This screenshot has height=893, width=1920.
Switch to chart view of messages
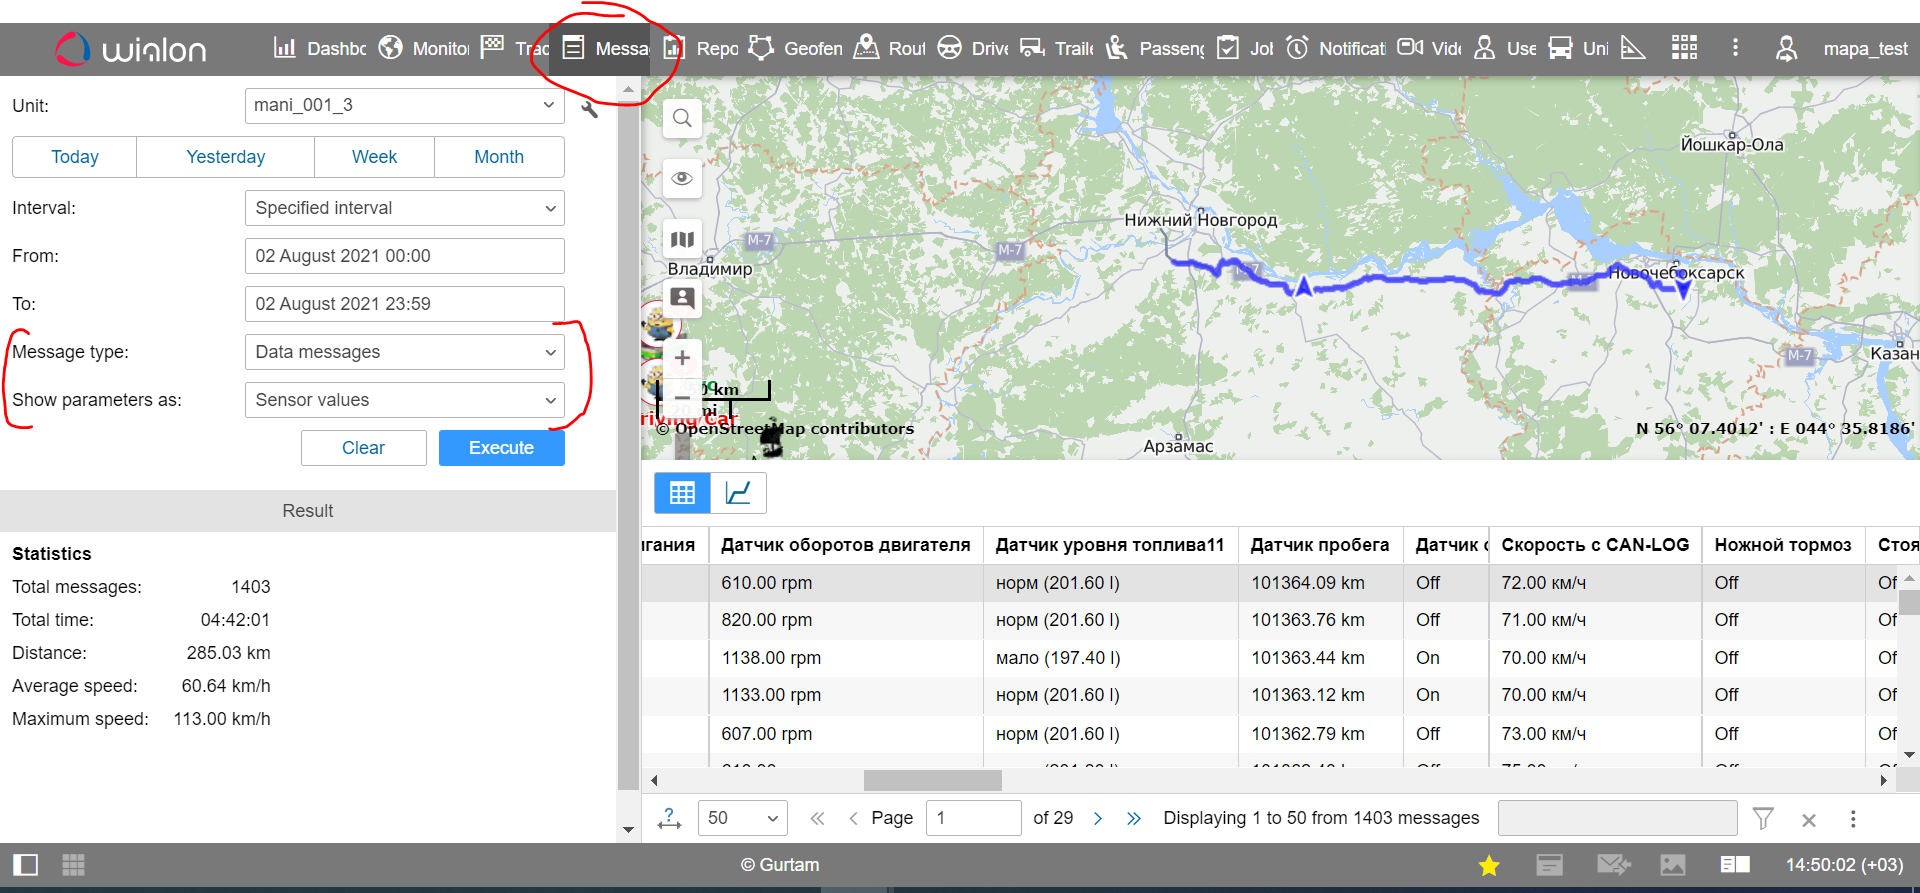click(738, 493)
